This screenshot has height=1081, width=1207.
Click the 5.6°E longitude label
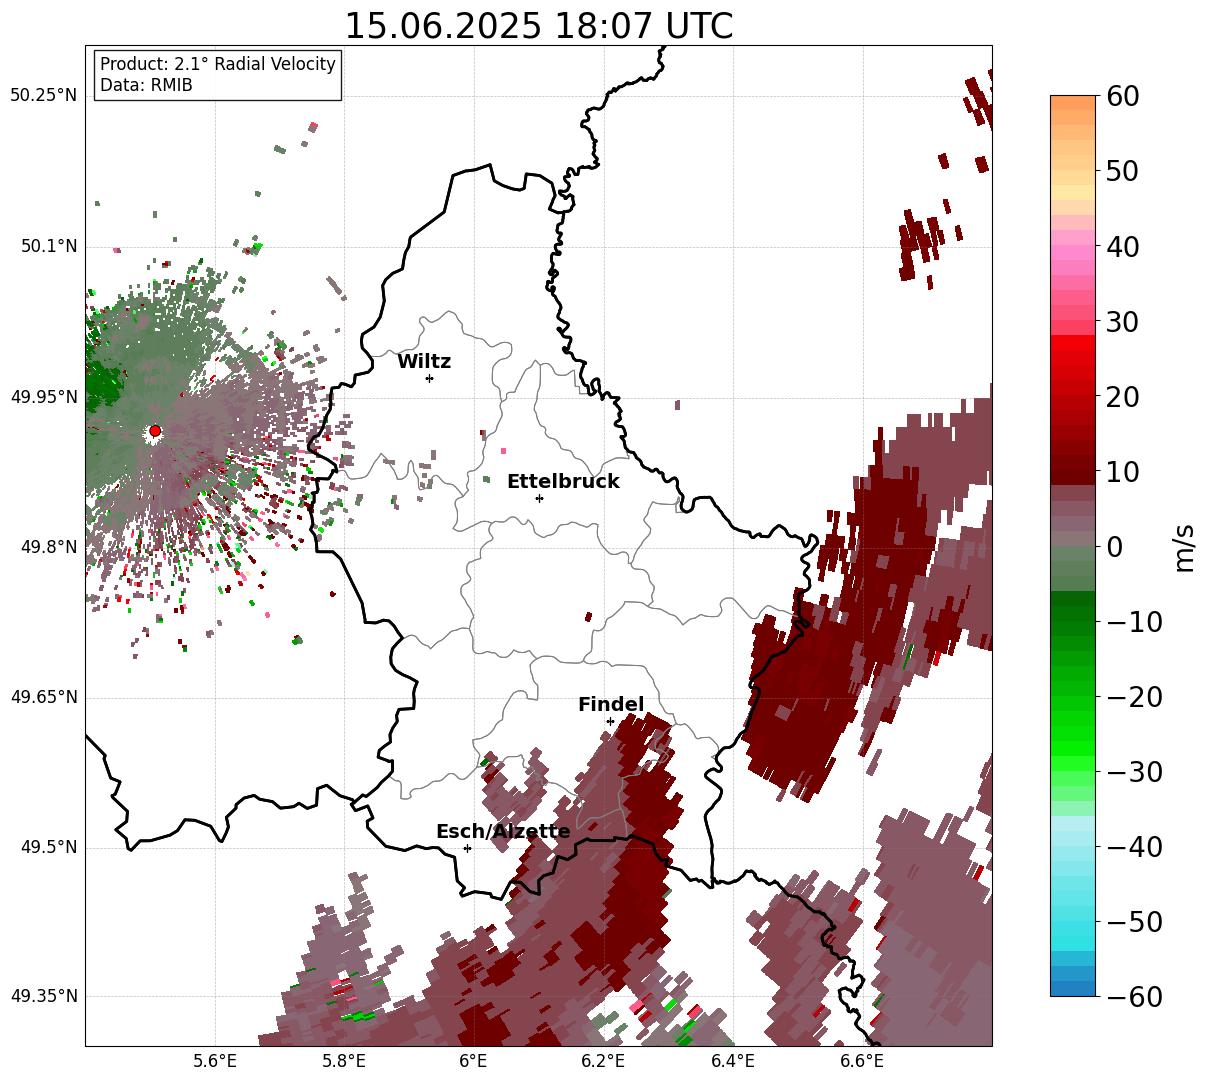point(215,1062)
